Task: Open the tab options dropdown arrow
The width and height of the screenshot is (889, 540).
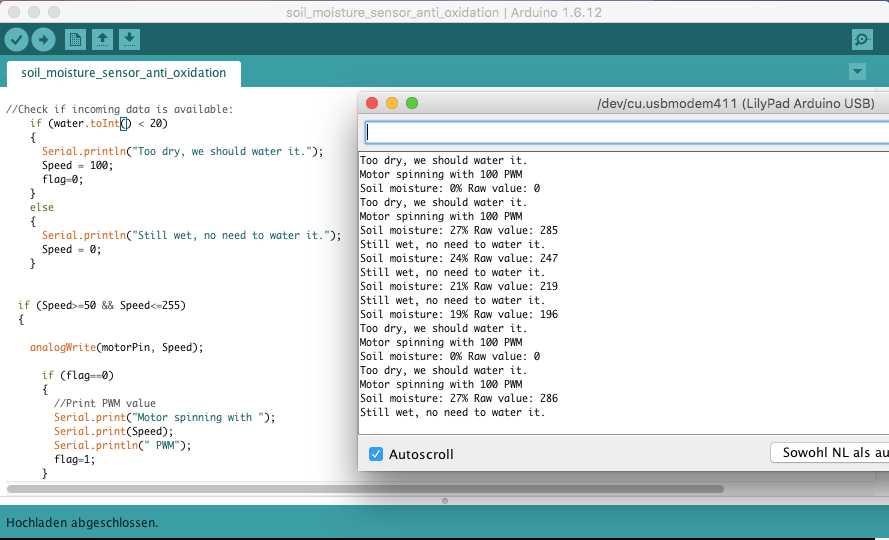Action: point(857,72)
